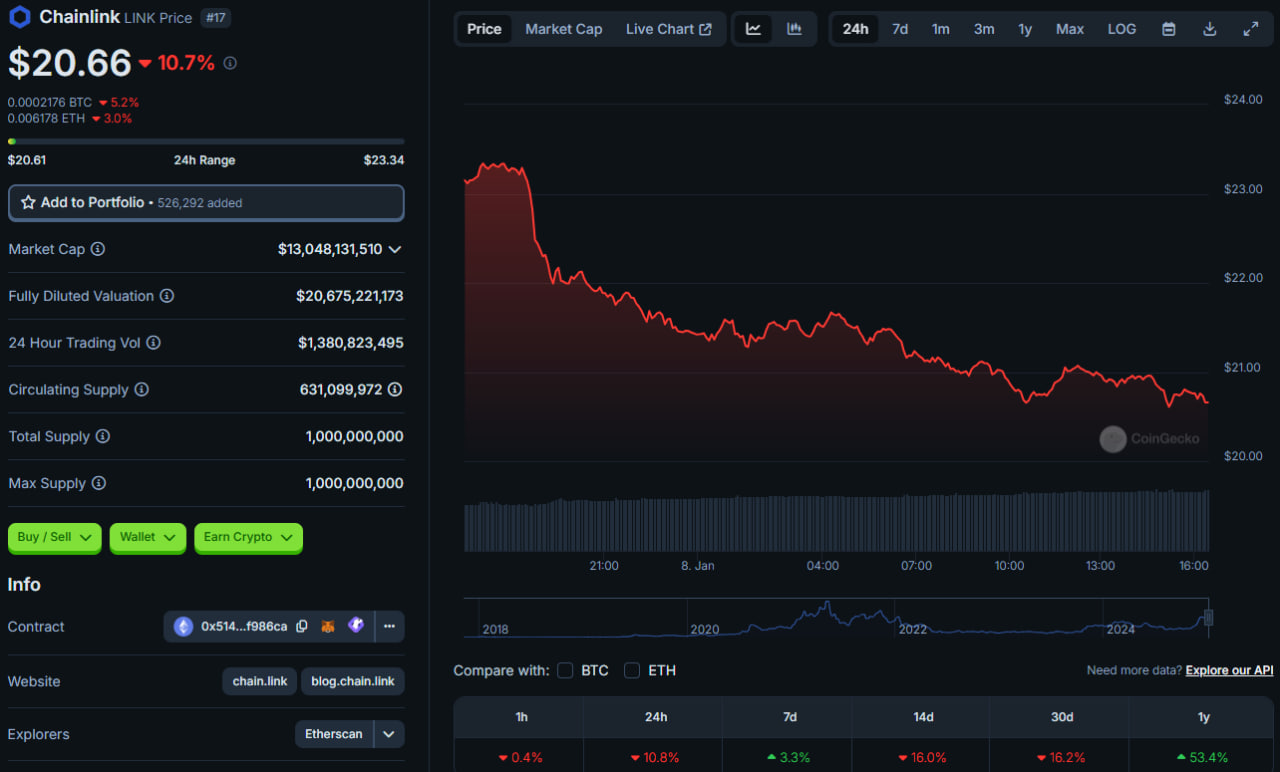
Task: Select the Market Cap chart tab
Action: 564,29
